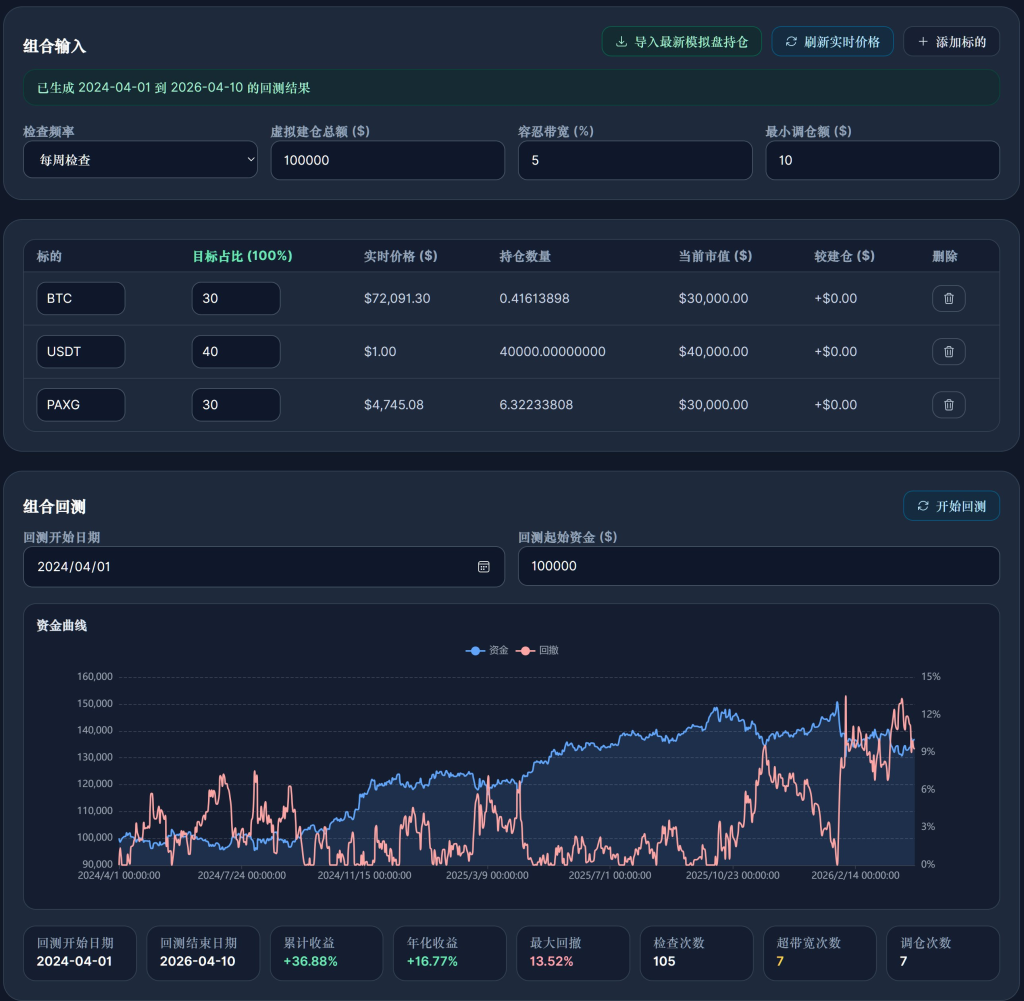Open the date picker calendar icon

483,567
